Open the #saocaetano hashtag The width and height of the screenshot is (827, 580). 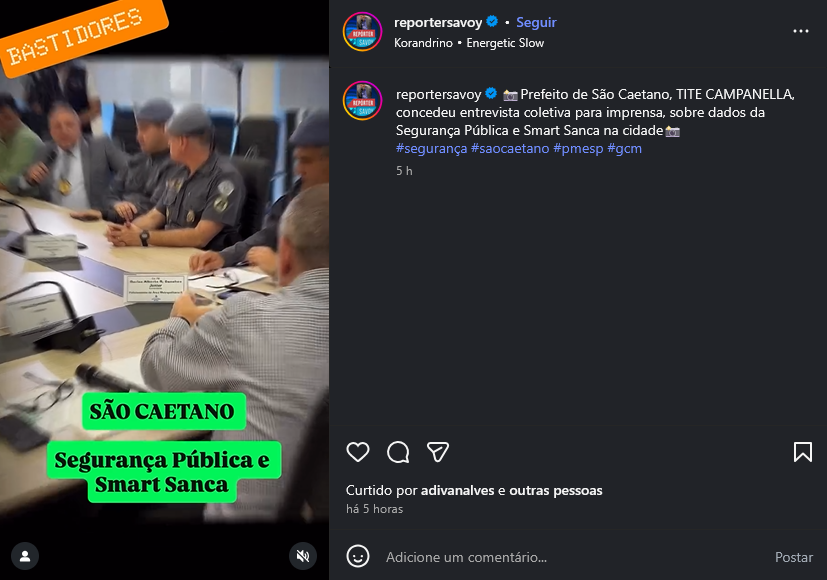(x=510, y=148)
